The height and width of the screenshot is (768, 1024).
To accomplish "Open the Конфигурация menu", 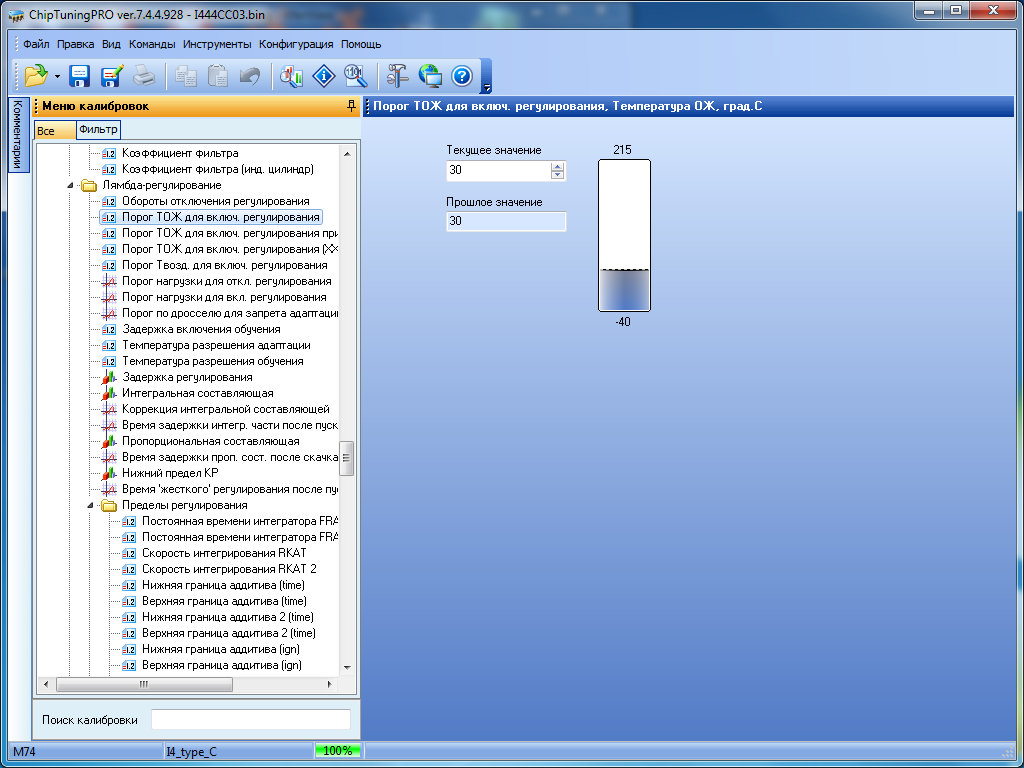I will [296, 44].
